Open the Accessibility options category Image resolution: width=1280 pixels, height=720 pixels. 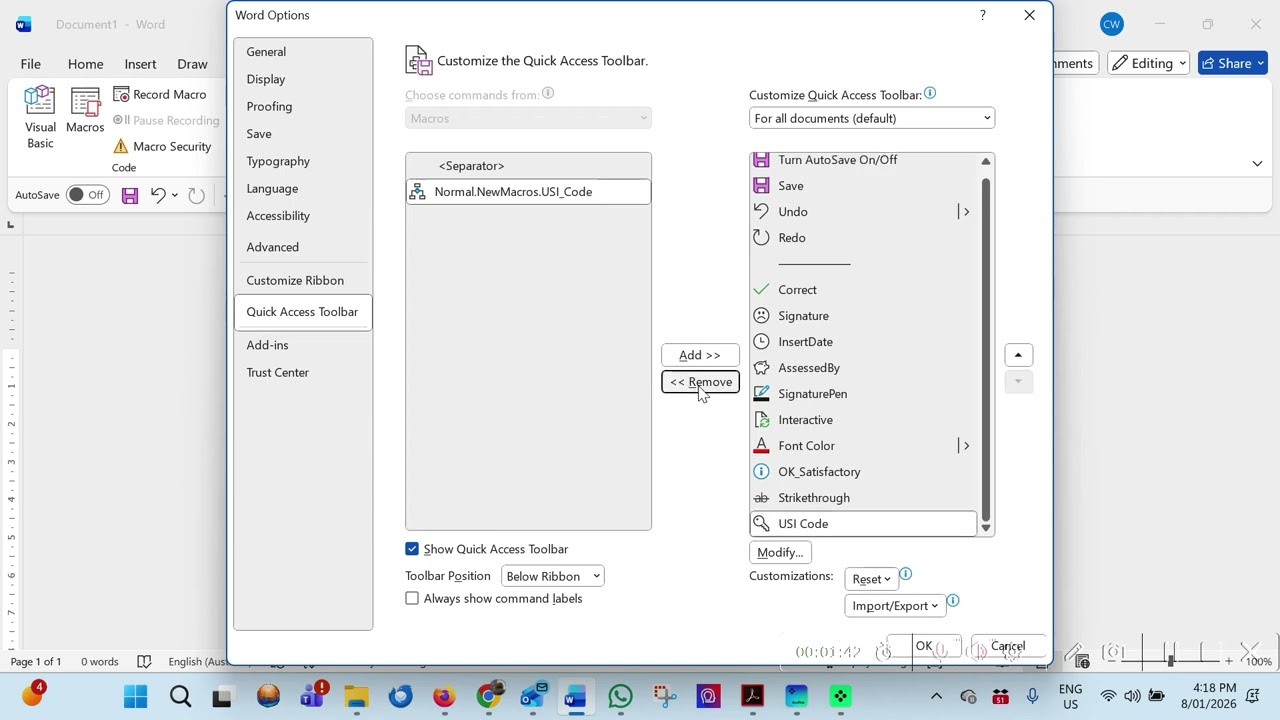point(303,216)
